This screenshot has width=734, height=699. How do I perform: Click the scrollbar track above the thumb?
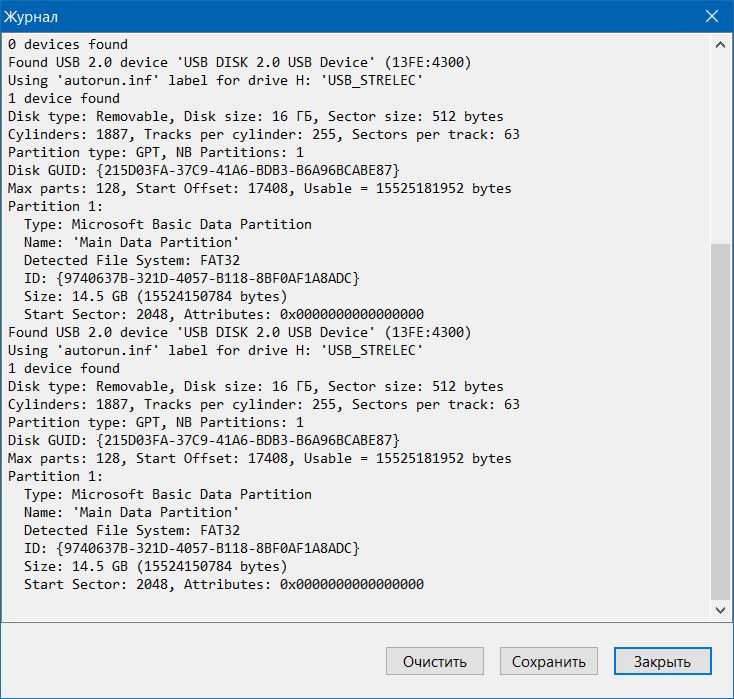click(x=720, y=149)
